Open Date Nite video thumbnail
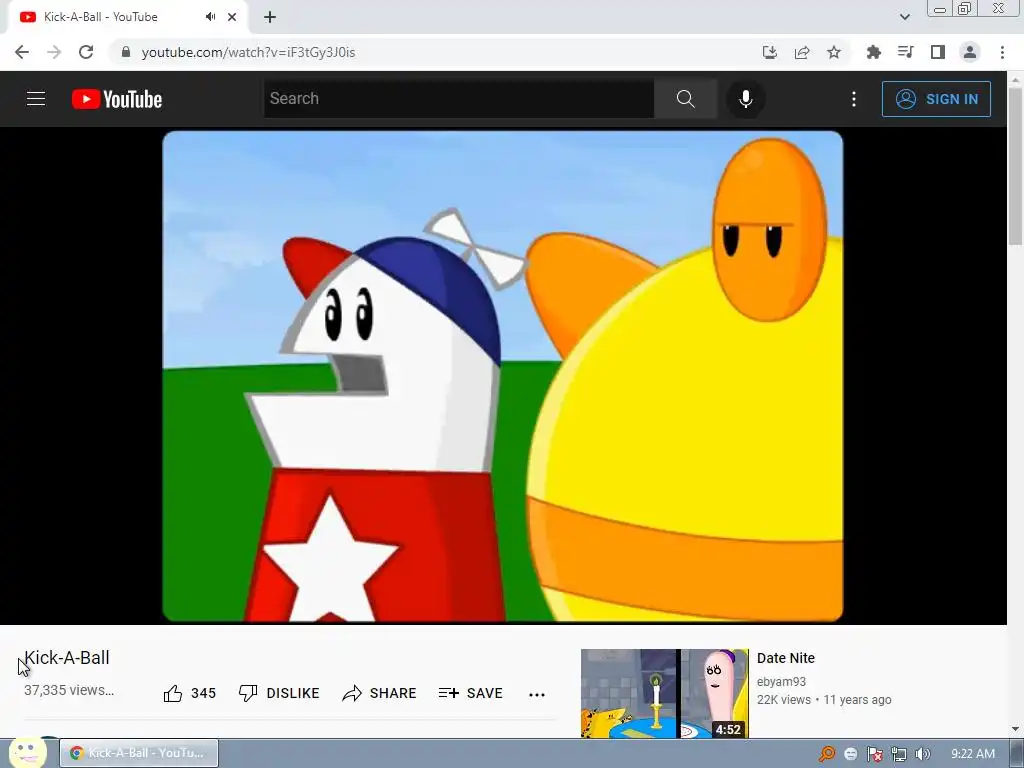Image resolution: width=1024 pixels, height=768 pixels. 665,694
